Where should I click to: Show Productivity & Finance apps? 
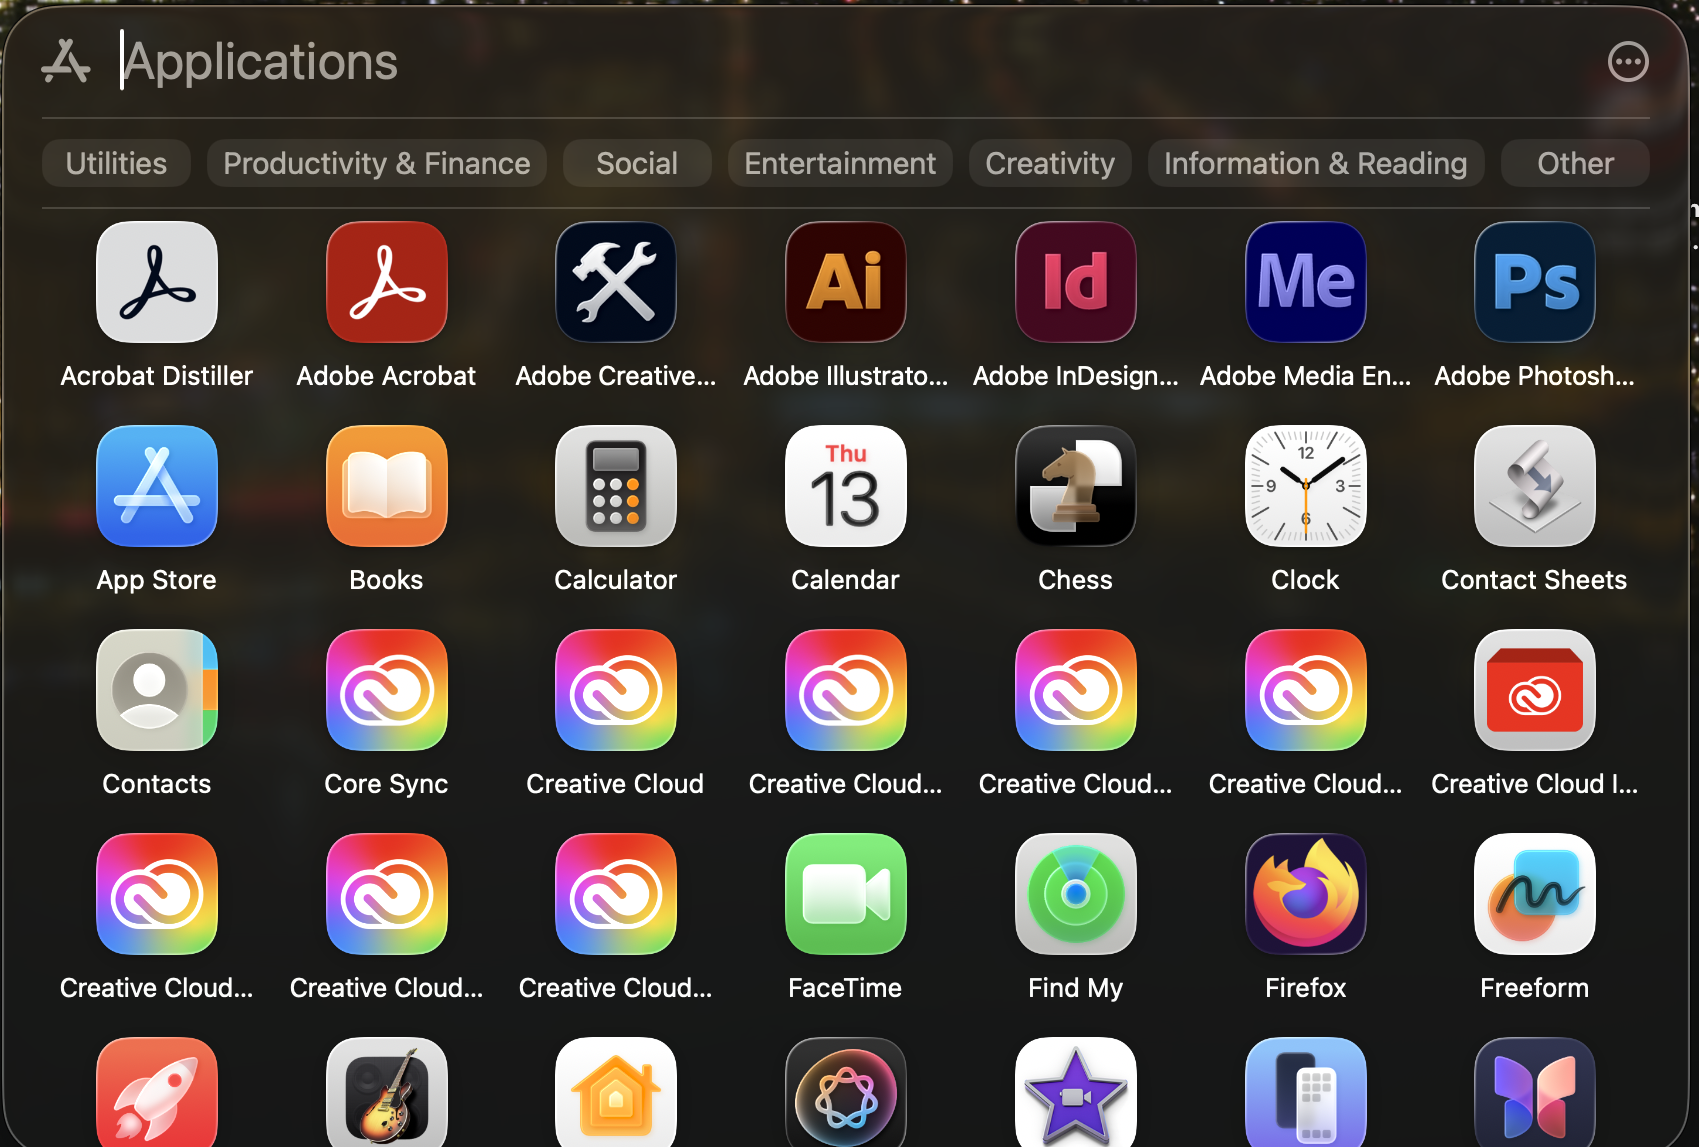click(377, 163)
